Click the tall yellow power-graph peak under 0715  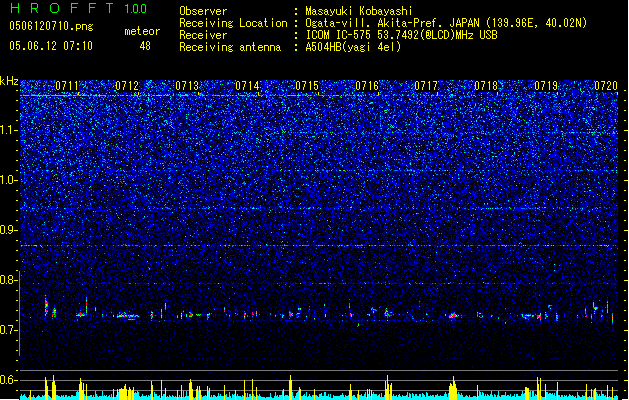coord(290,388)
